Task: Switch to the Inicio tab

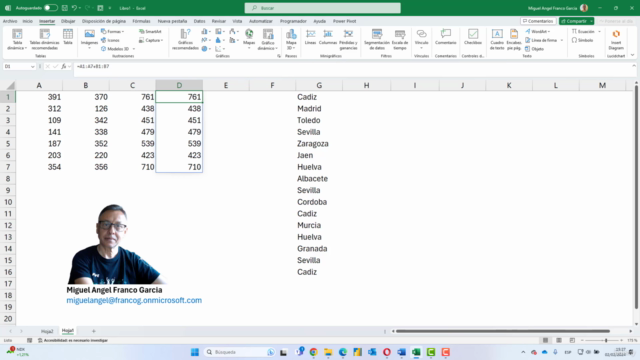Action: (x=27, y=21)
